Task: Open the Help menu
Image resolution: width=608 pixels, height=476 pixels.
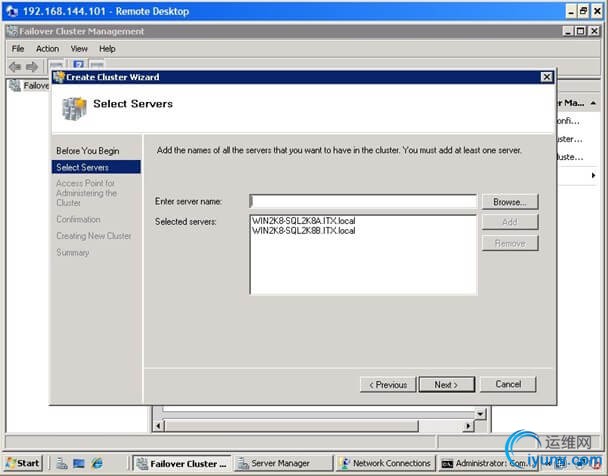Action: click(107, 49)
